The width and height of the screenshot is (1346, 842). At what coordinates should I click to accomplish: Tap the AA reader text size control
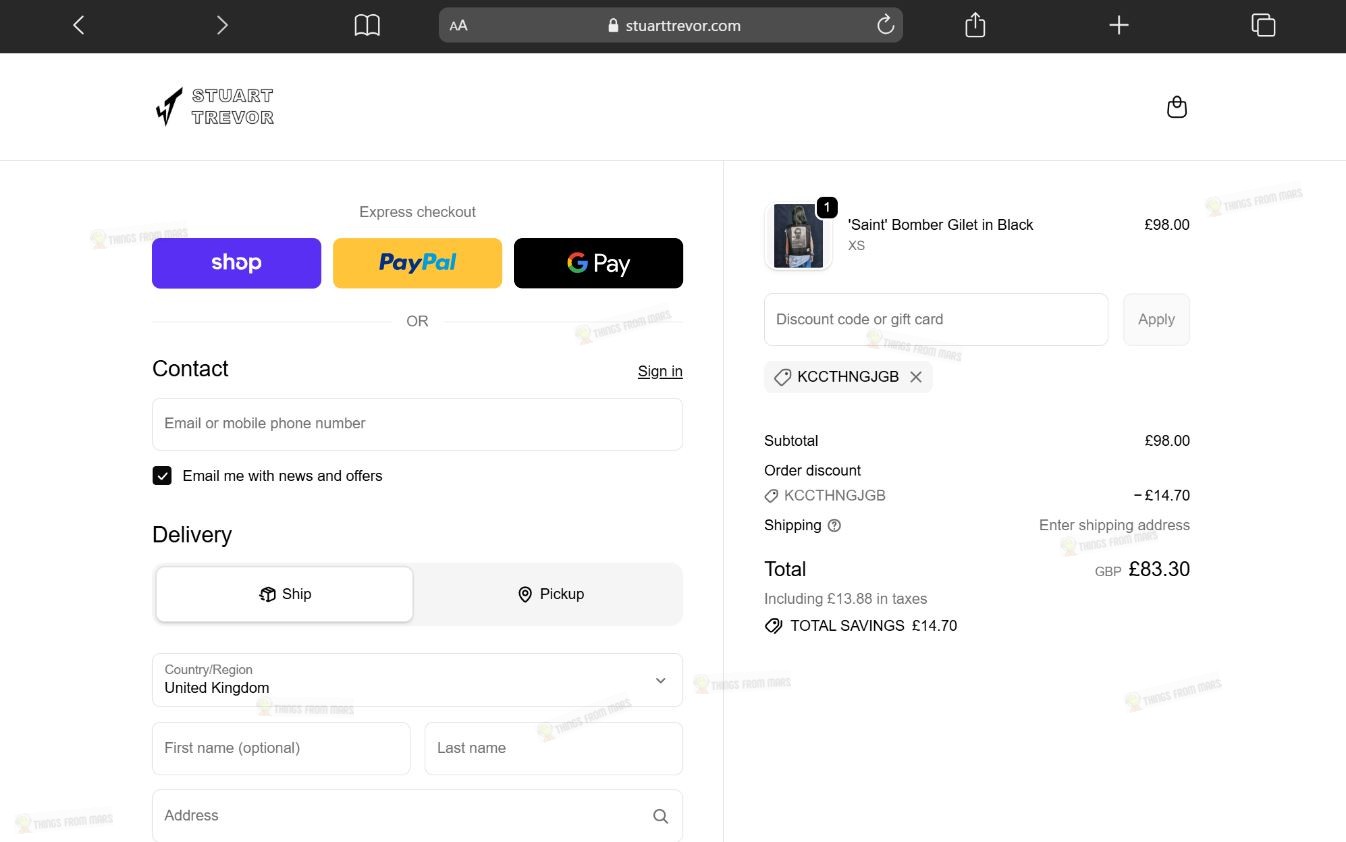click(458, 26)
